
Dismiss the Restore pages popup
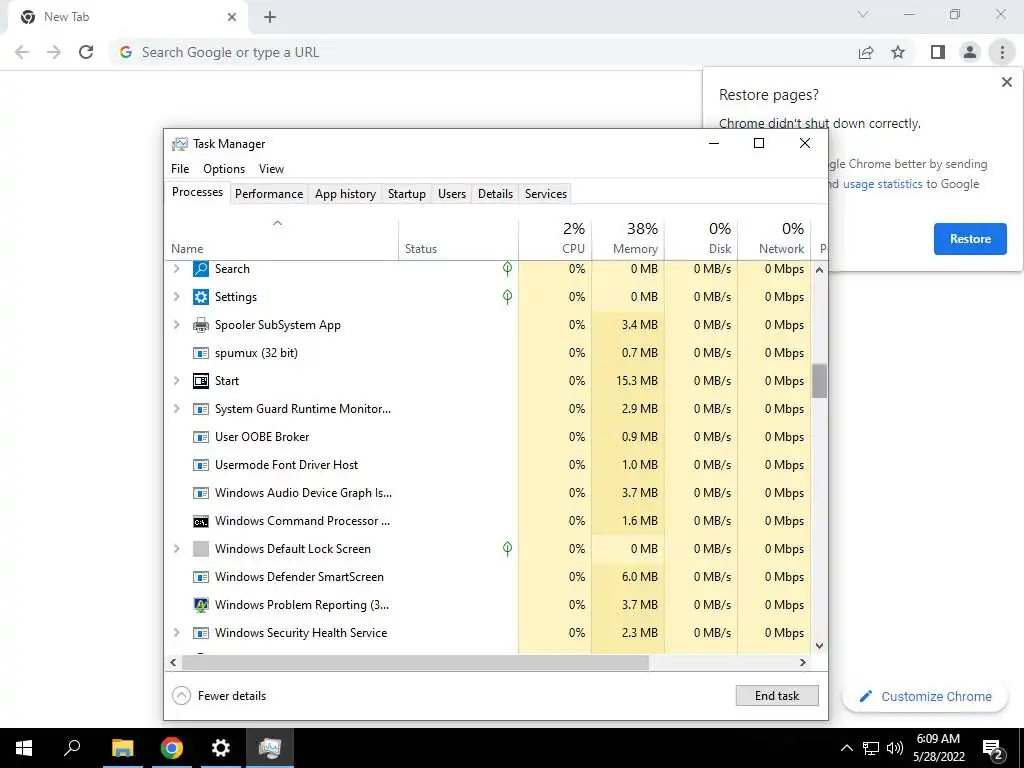[1006, 82]
